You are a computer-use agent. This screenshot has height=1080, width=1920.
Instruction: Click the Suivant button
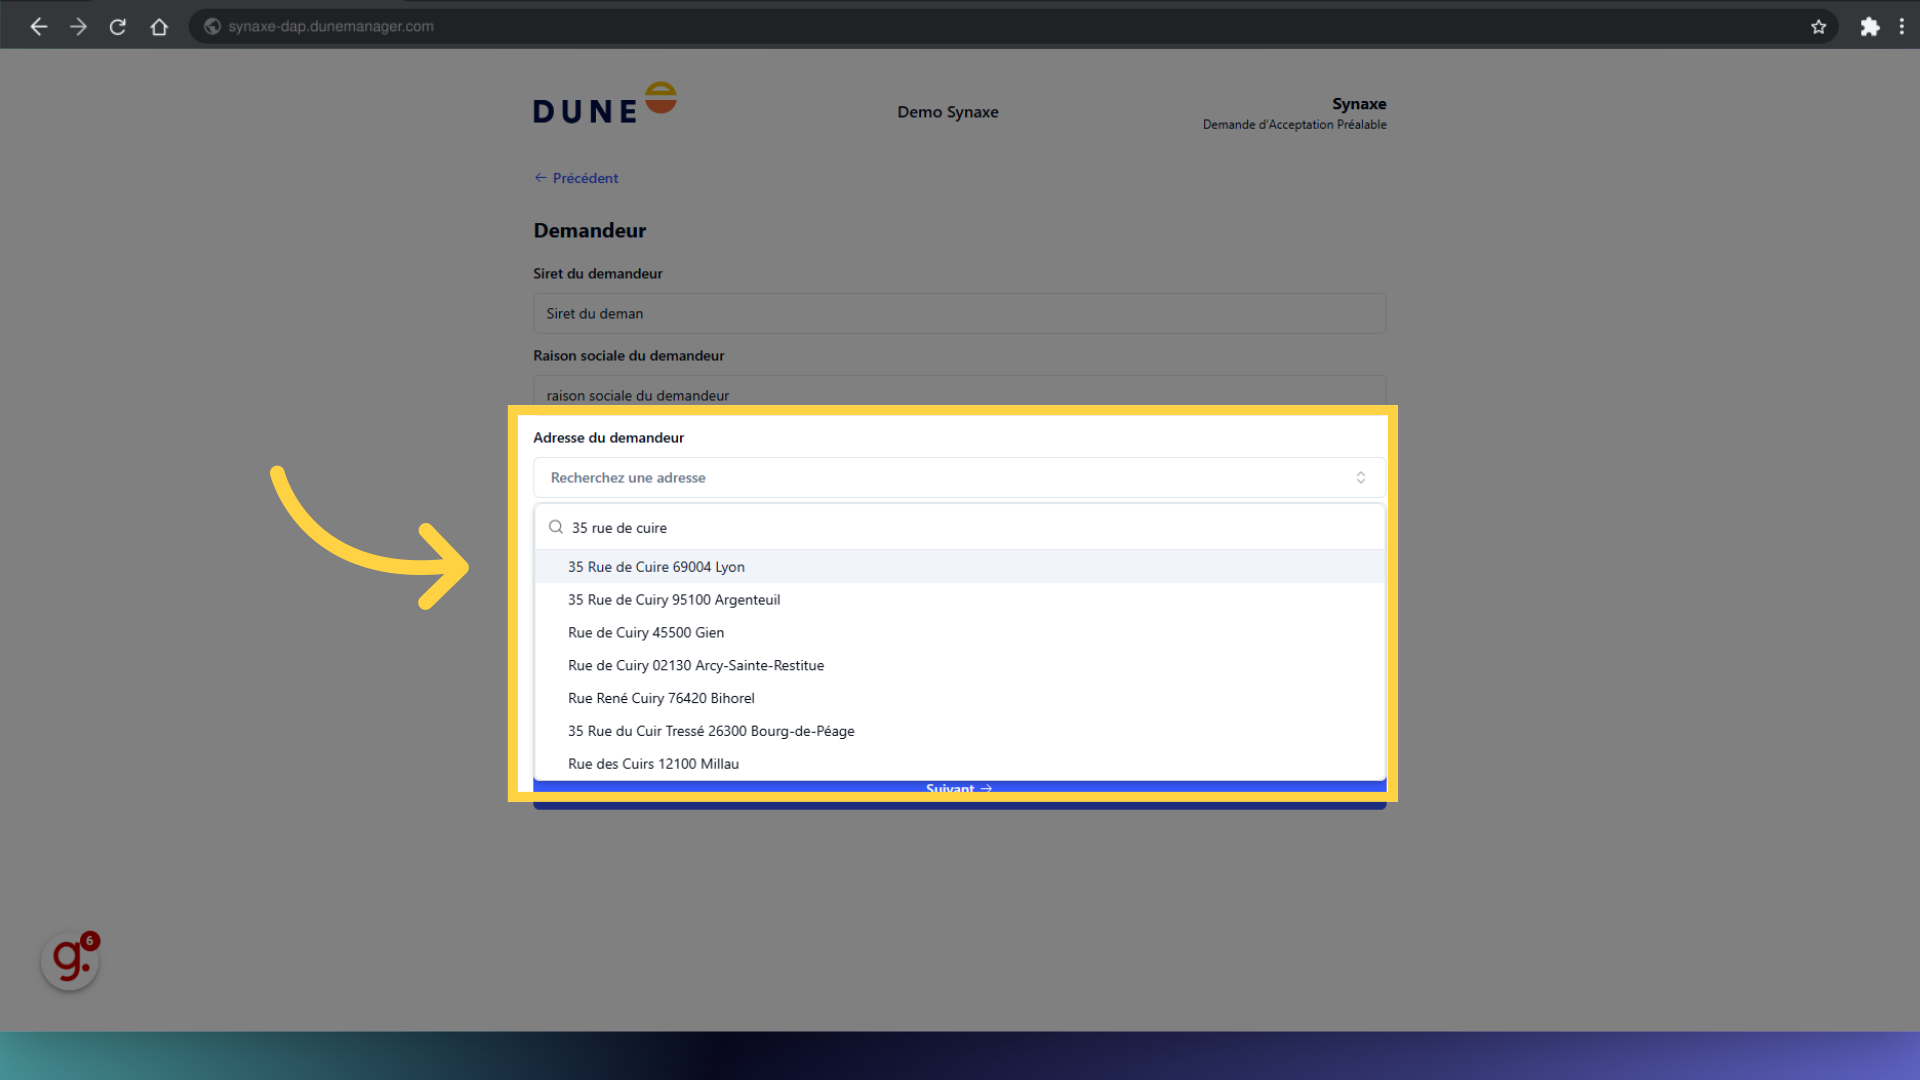[958, 789]
